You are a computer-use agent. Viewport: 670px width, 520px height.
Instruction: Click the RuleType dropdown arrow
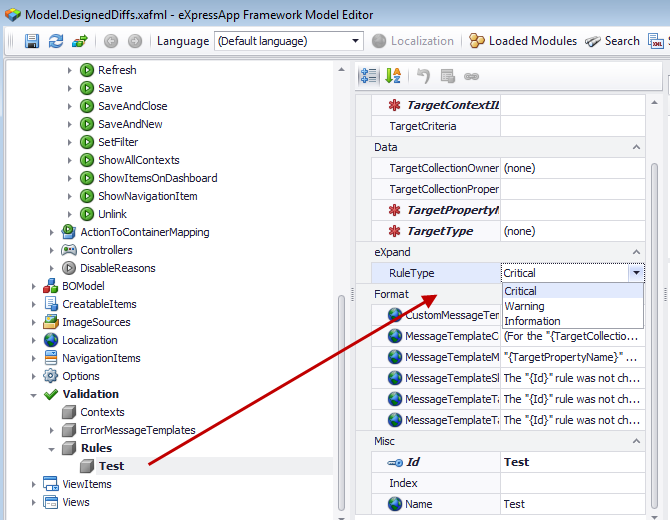click(636, 273)
